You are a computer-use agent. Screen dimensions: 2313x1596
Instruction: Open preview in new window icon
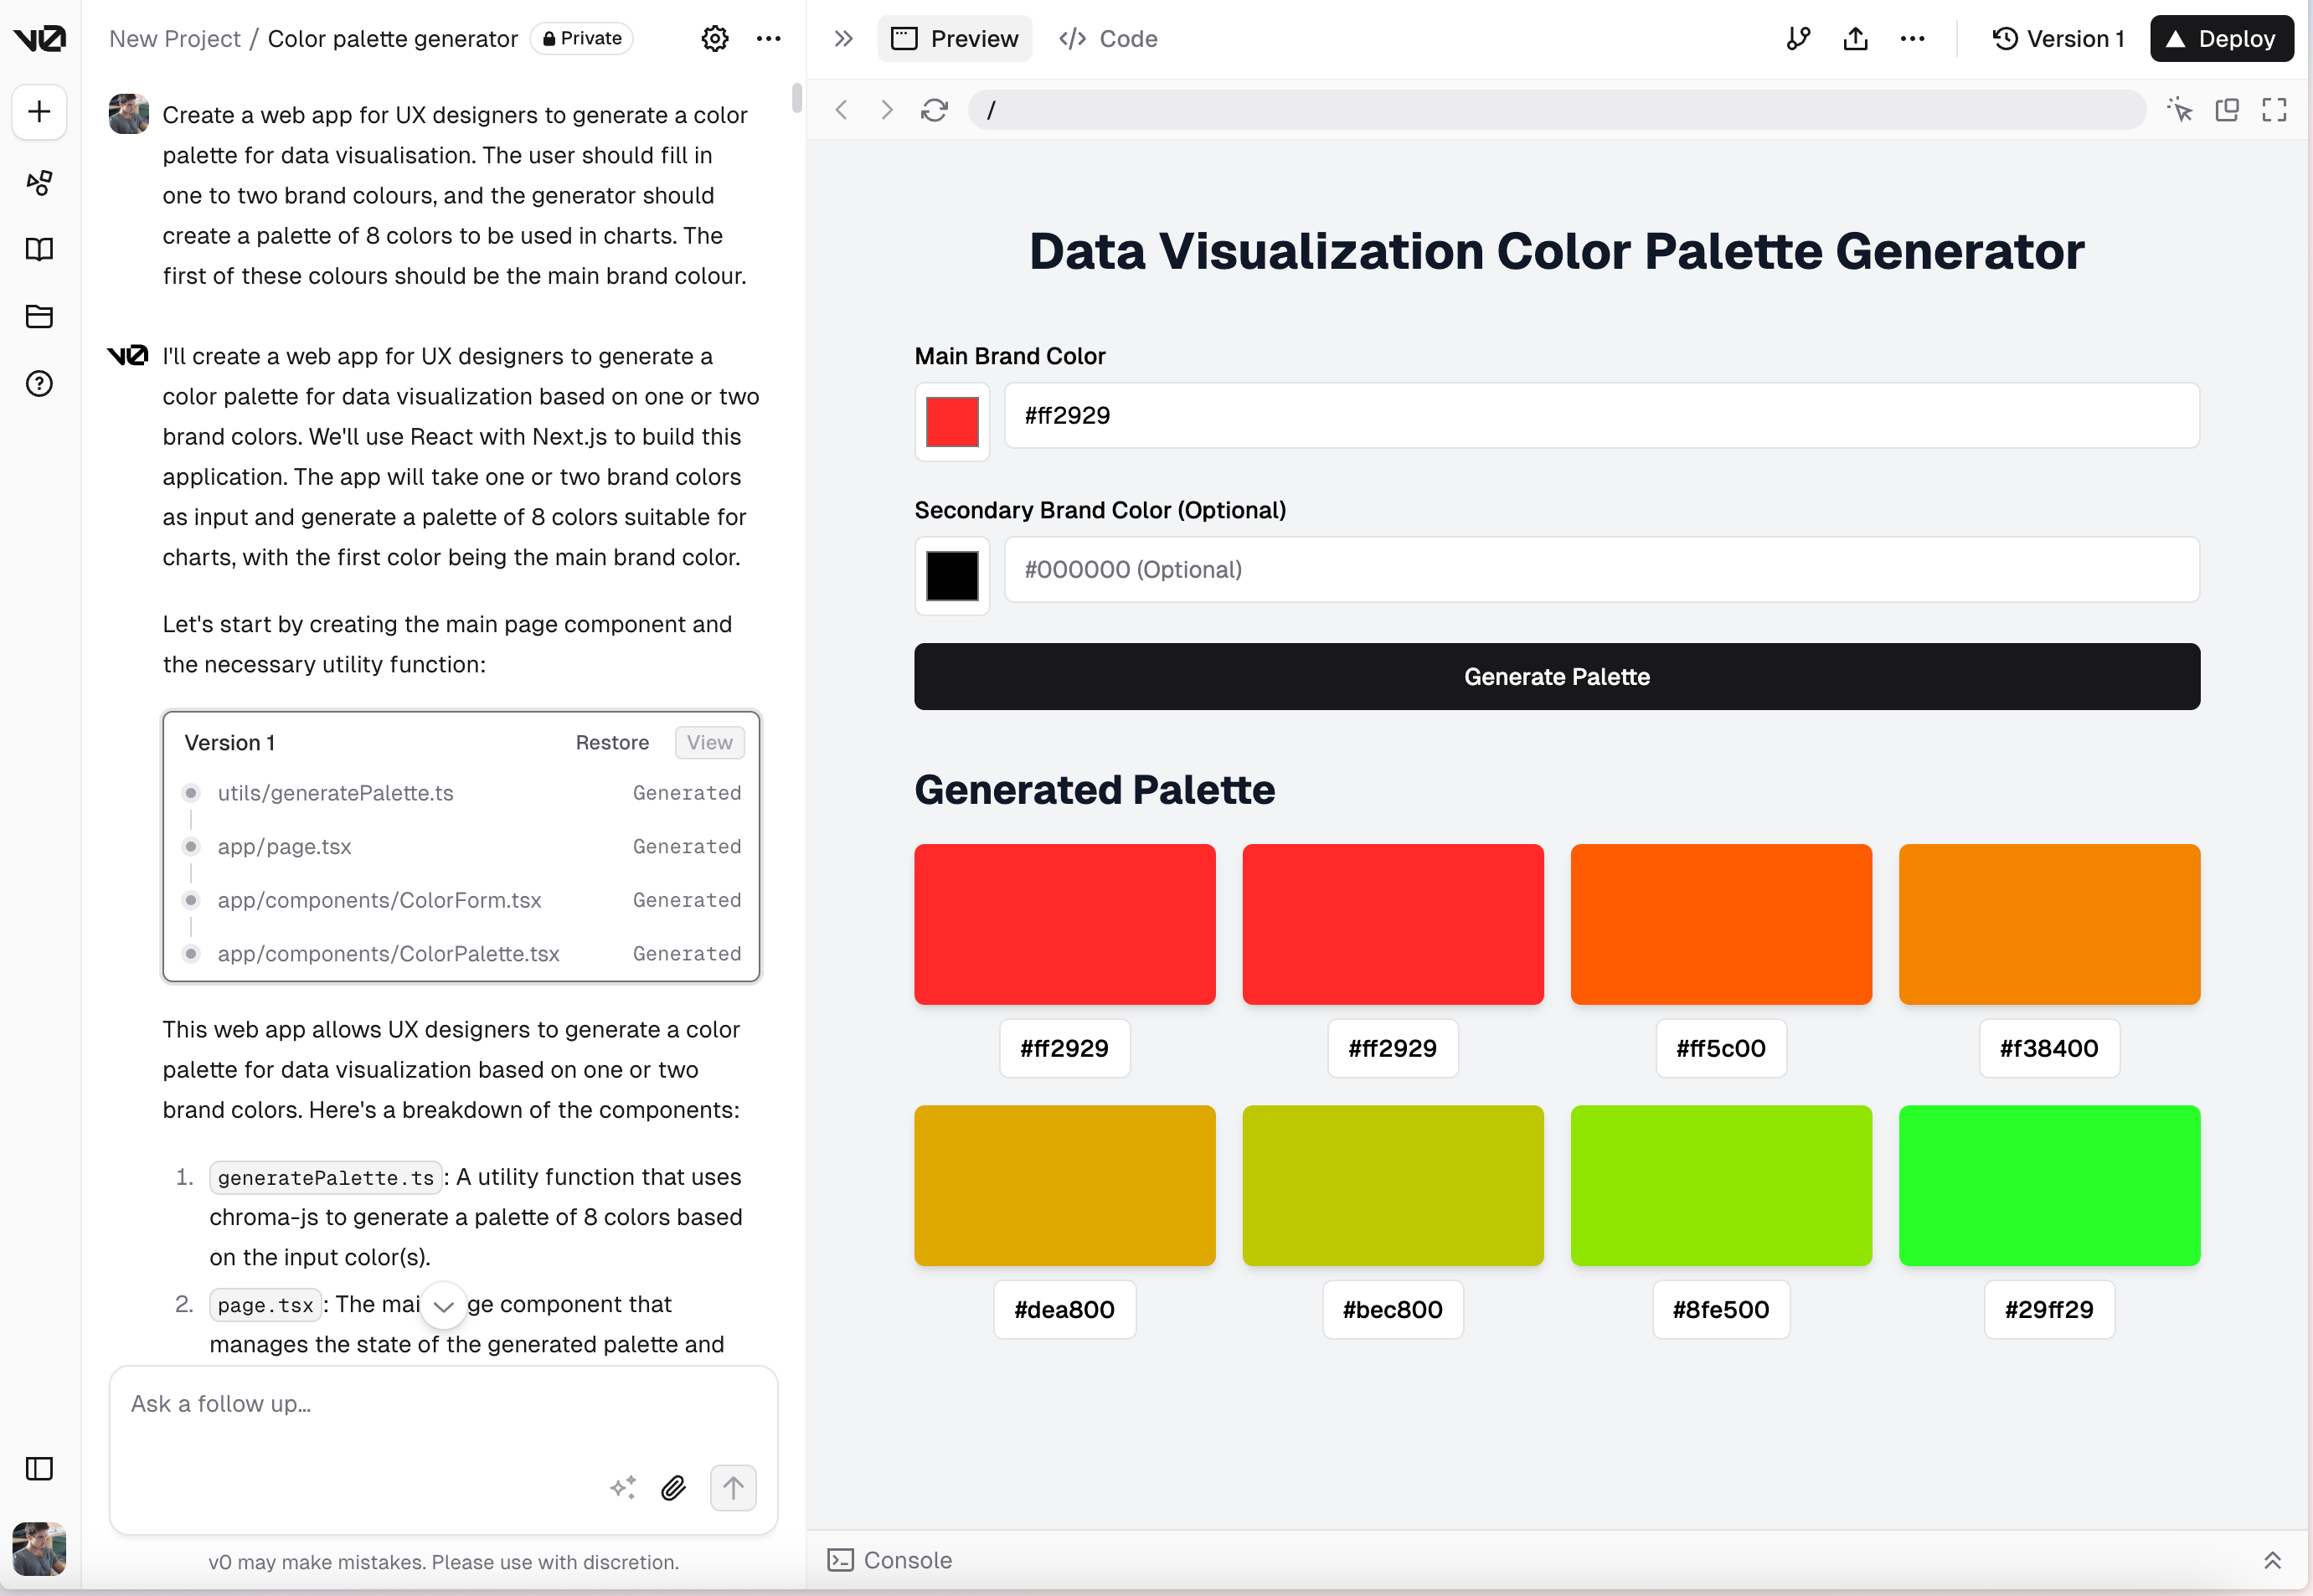click(x=2227, y=109)
